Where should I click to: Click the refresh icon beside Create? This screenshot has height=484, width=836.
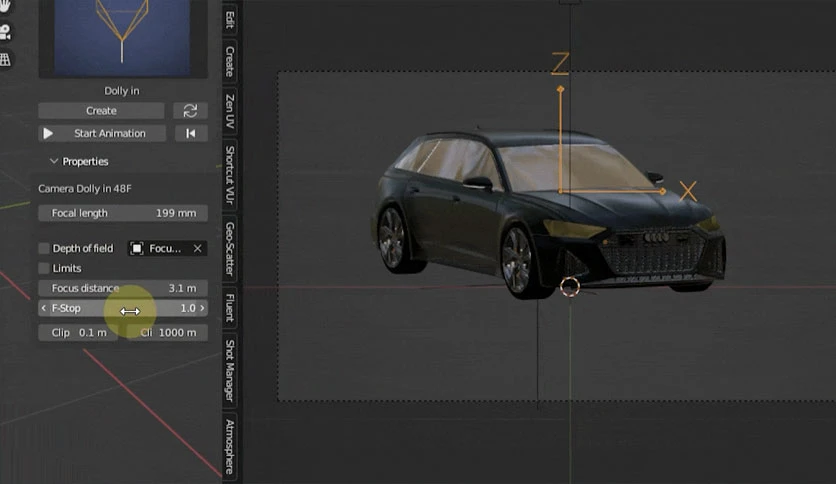coord(190,111)
